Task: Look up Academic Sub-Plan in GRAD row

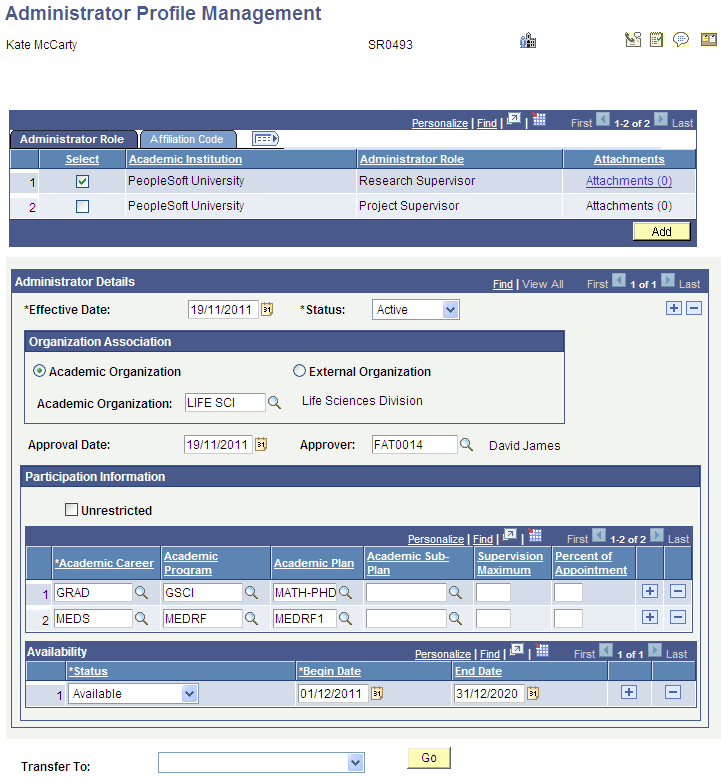Action: 455,593
